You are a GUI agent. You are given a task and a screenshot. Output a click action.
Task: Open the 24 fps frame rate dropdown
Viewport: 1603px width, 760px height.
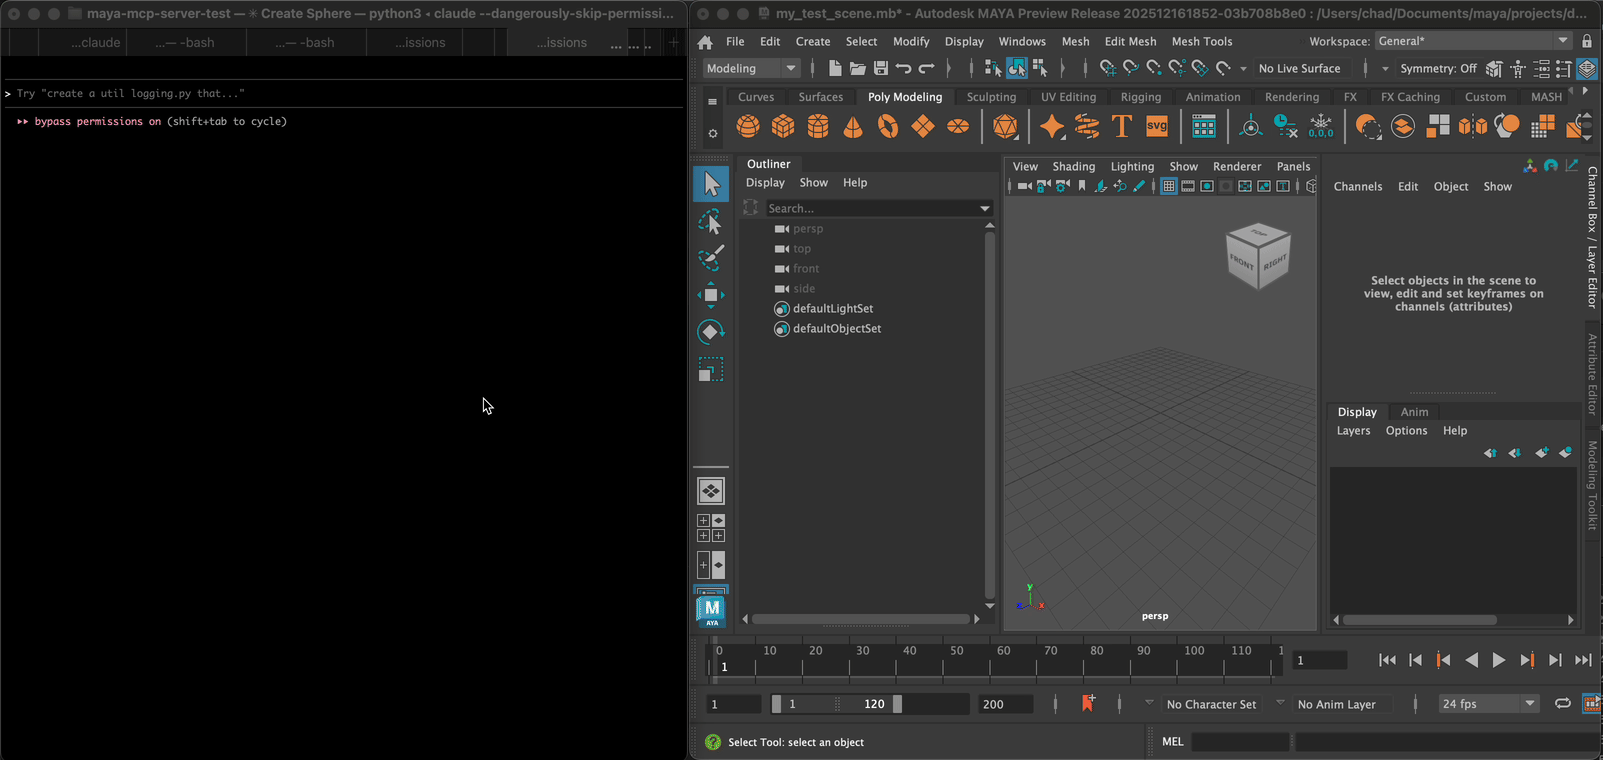click(x=1488, y=704)
